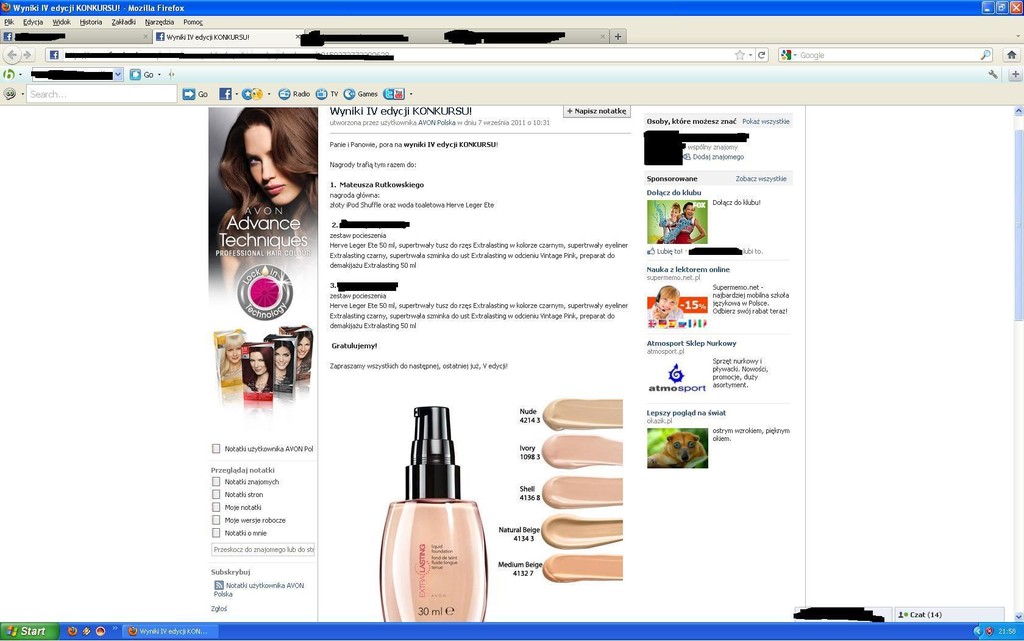Click the Zgłoś report link

tap(219, 608)
